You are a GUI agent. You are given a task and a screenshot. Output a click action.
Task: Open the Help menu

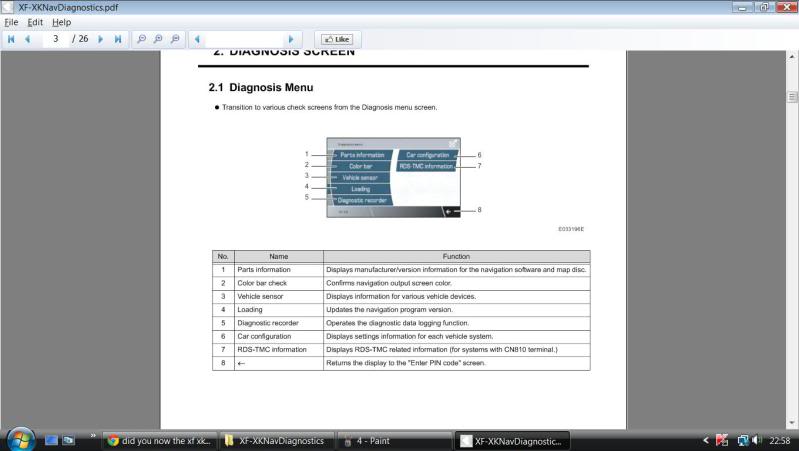point(61,22)
